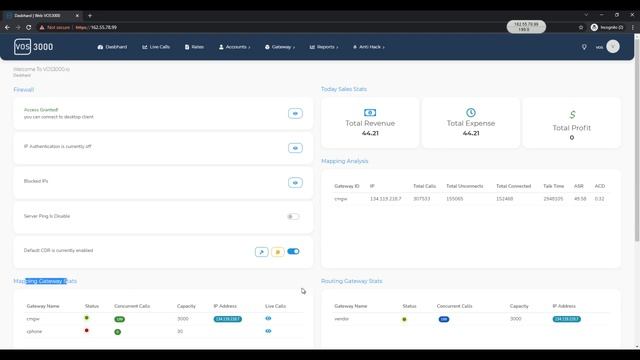Click the Gateway ID column header

[x=347, y=186]
